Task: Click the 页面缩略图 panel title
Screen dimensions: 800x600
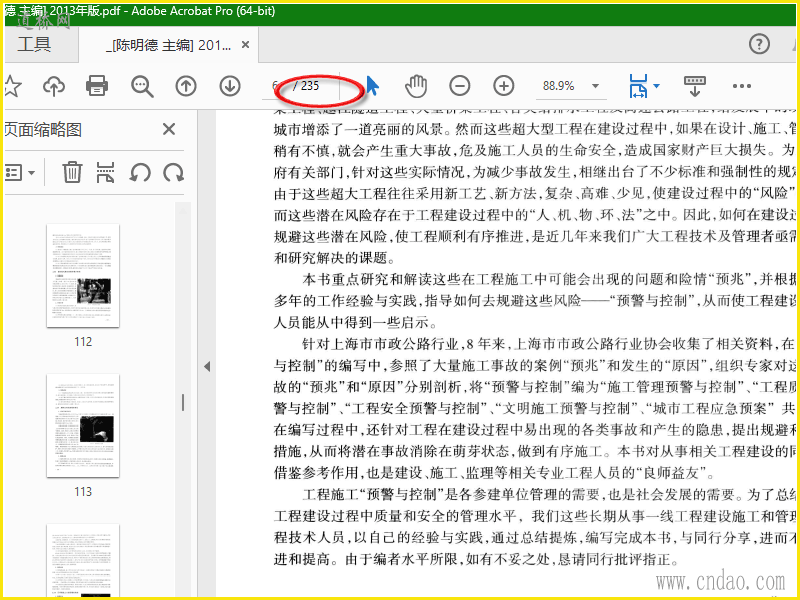Action: pos(43,129)
